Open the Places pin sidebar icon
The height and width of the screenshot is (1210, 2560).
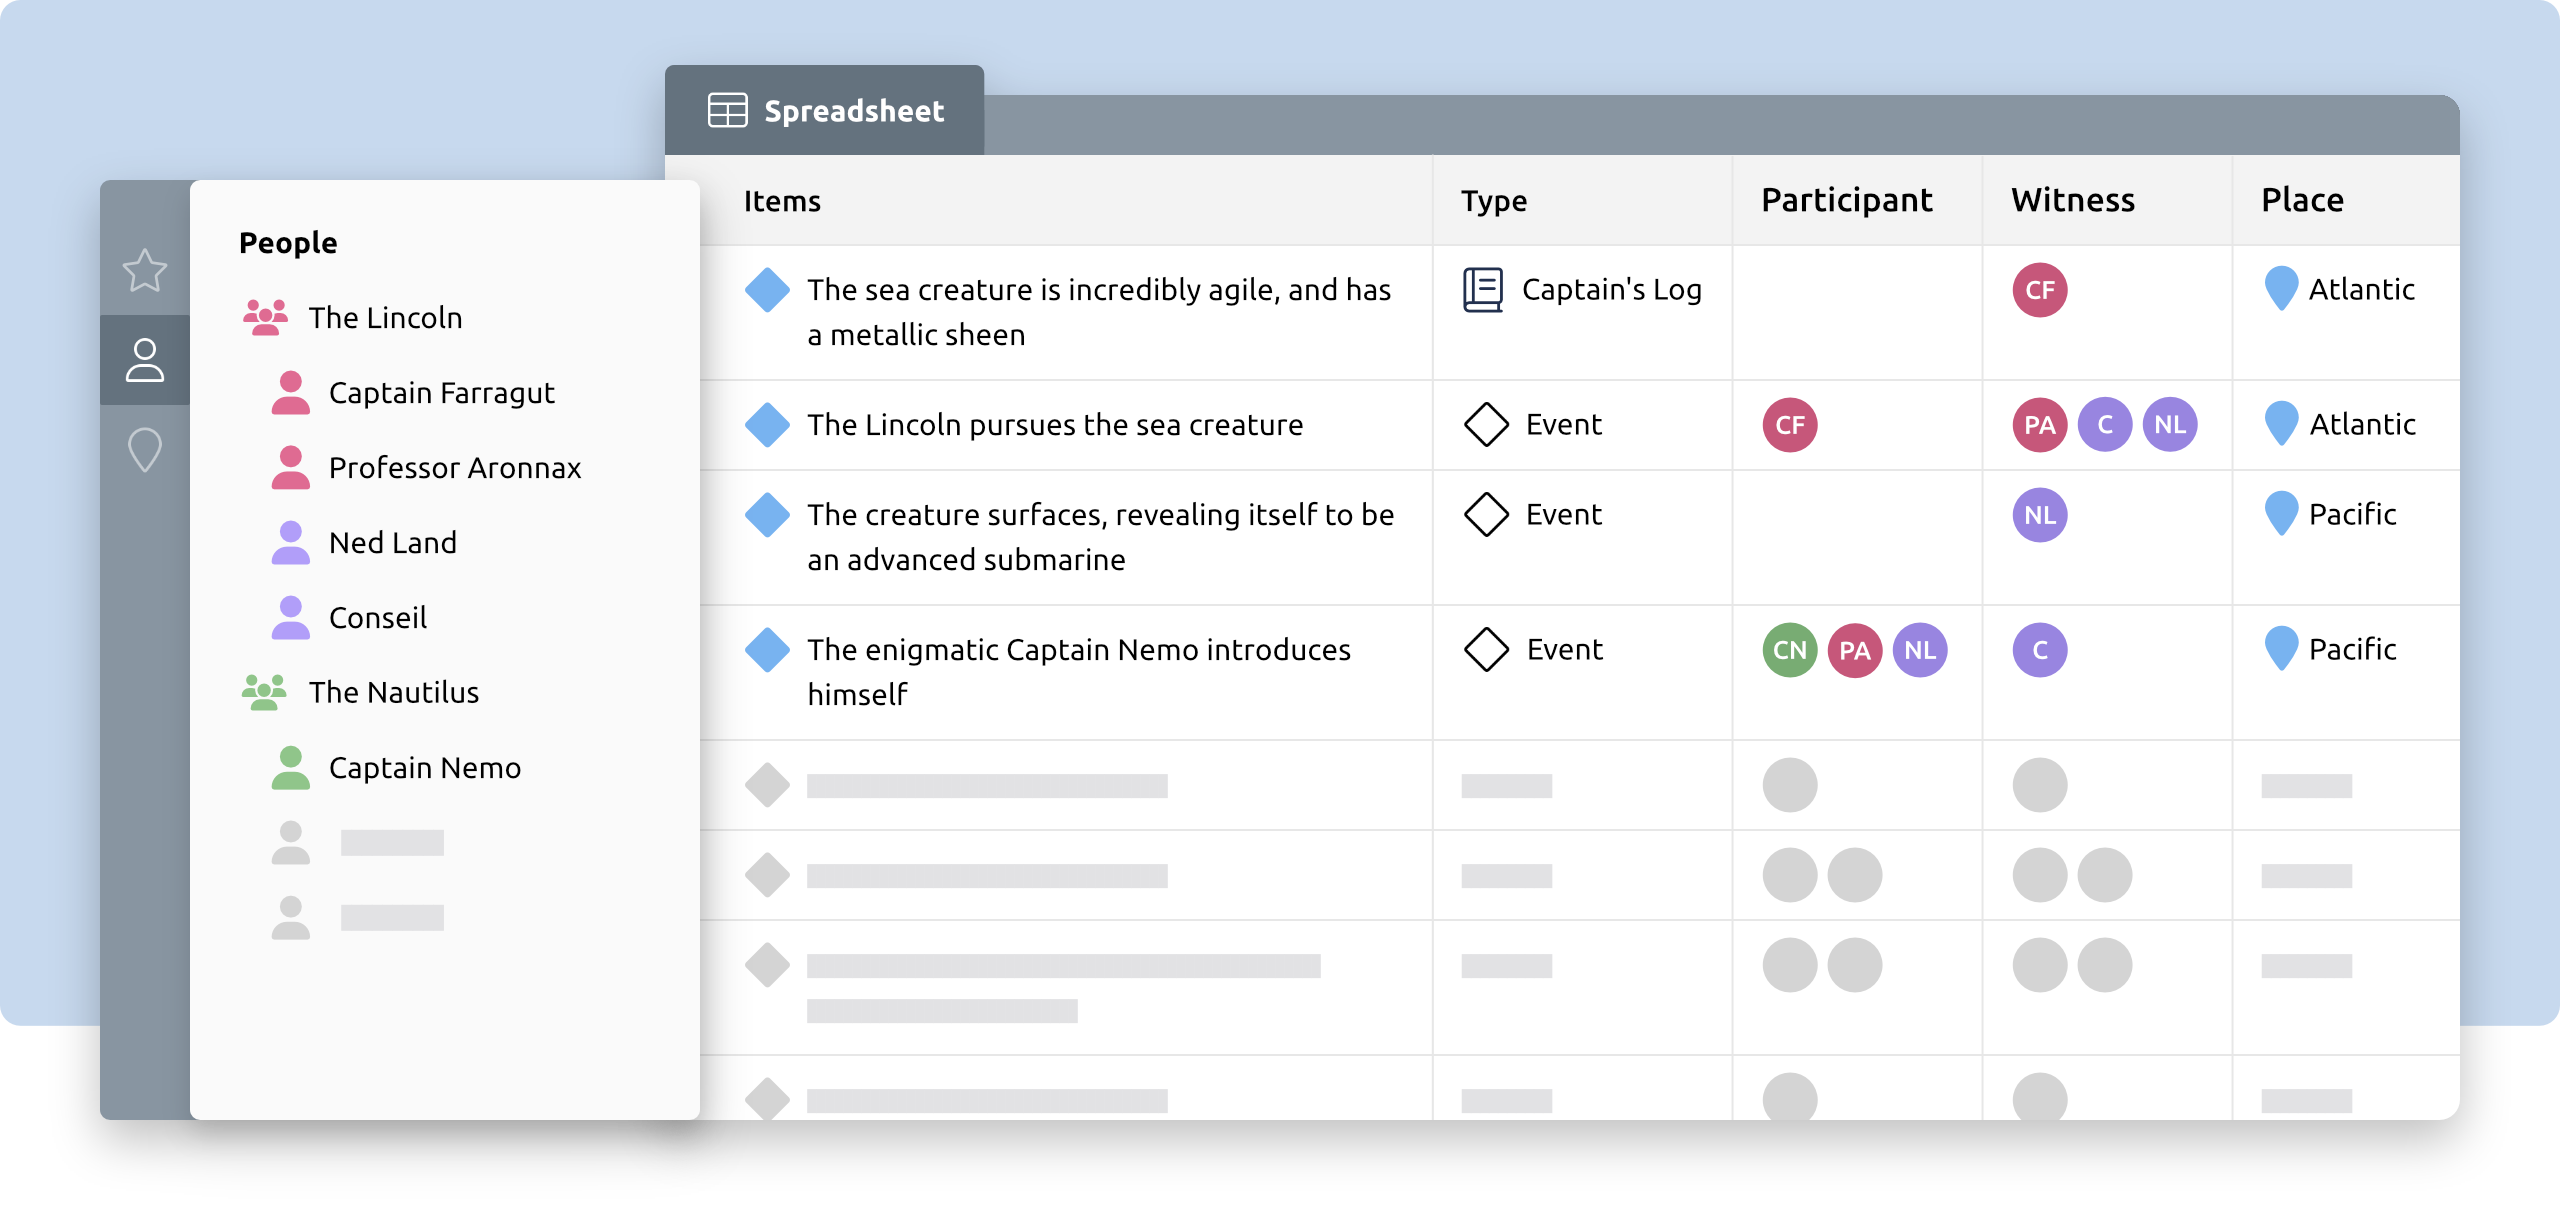point(145,449)
